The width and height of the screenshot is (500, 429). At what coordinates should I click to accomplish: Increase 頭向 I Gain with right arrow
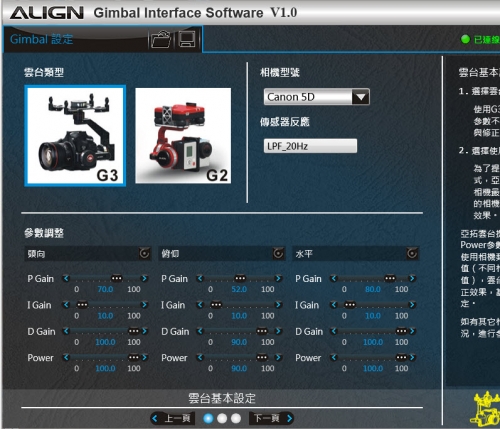click(x=144, y=304)
